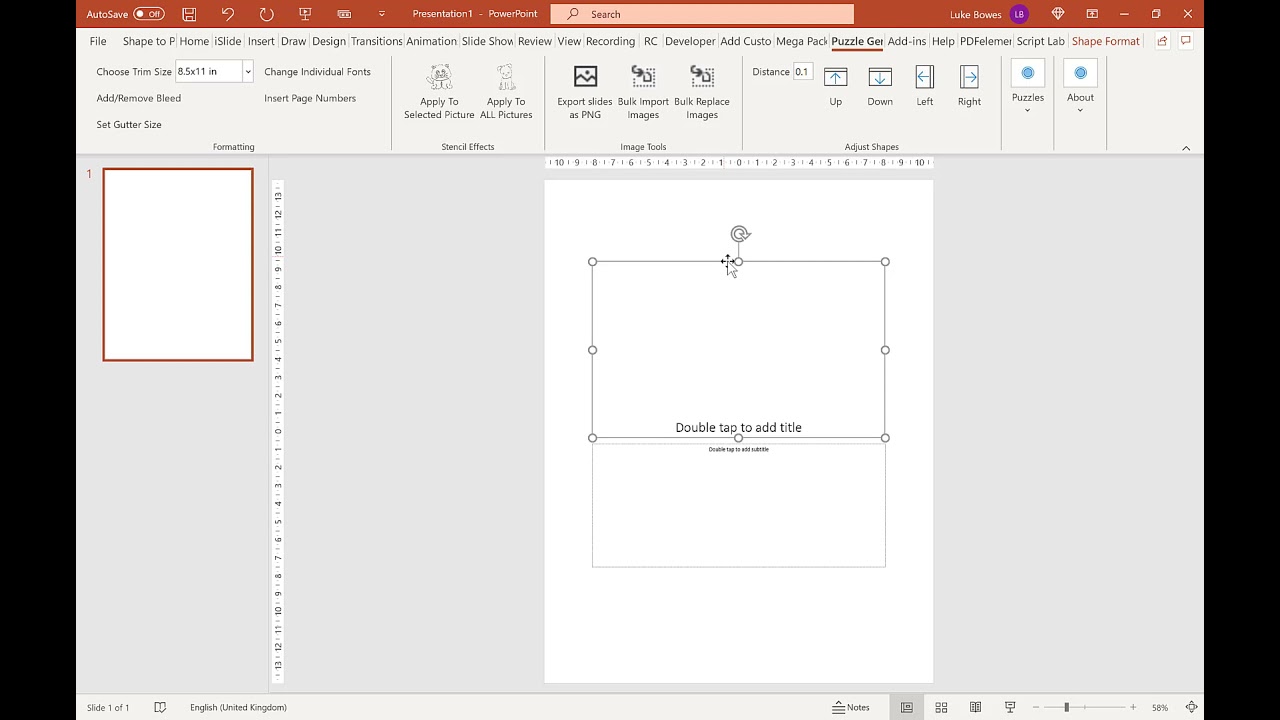Switch to the Home tab
The width and height of the screenshot is (1280, 720).
click(194, 41)
